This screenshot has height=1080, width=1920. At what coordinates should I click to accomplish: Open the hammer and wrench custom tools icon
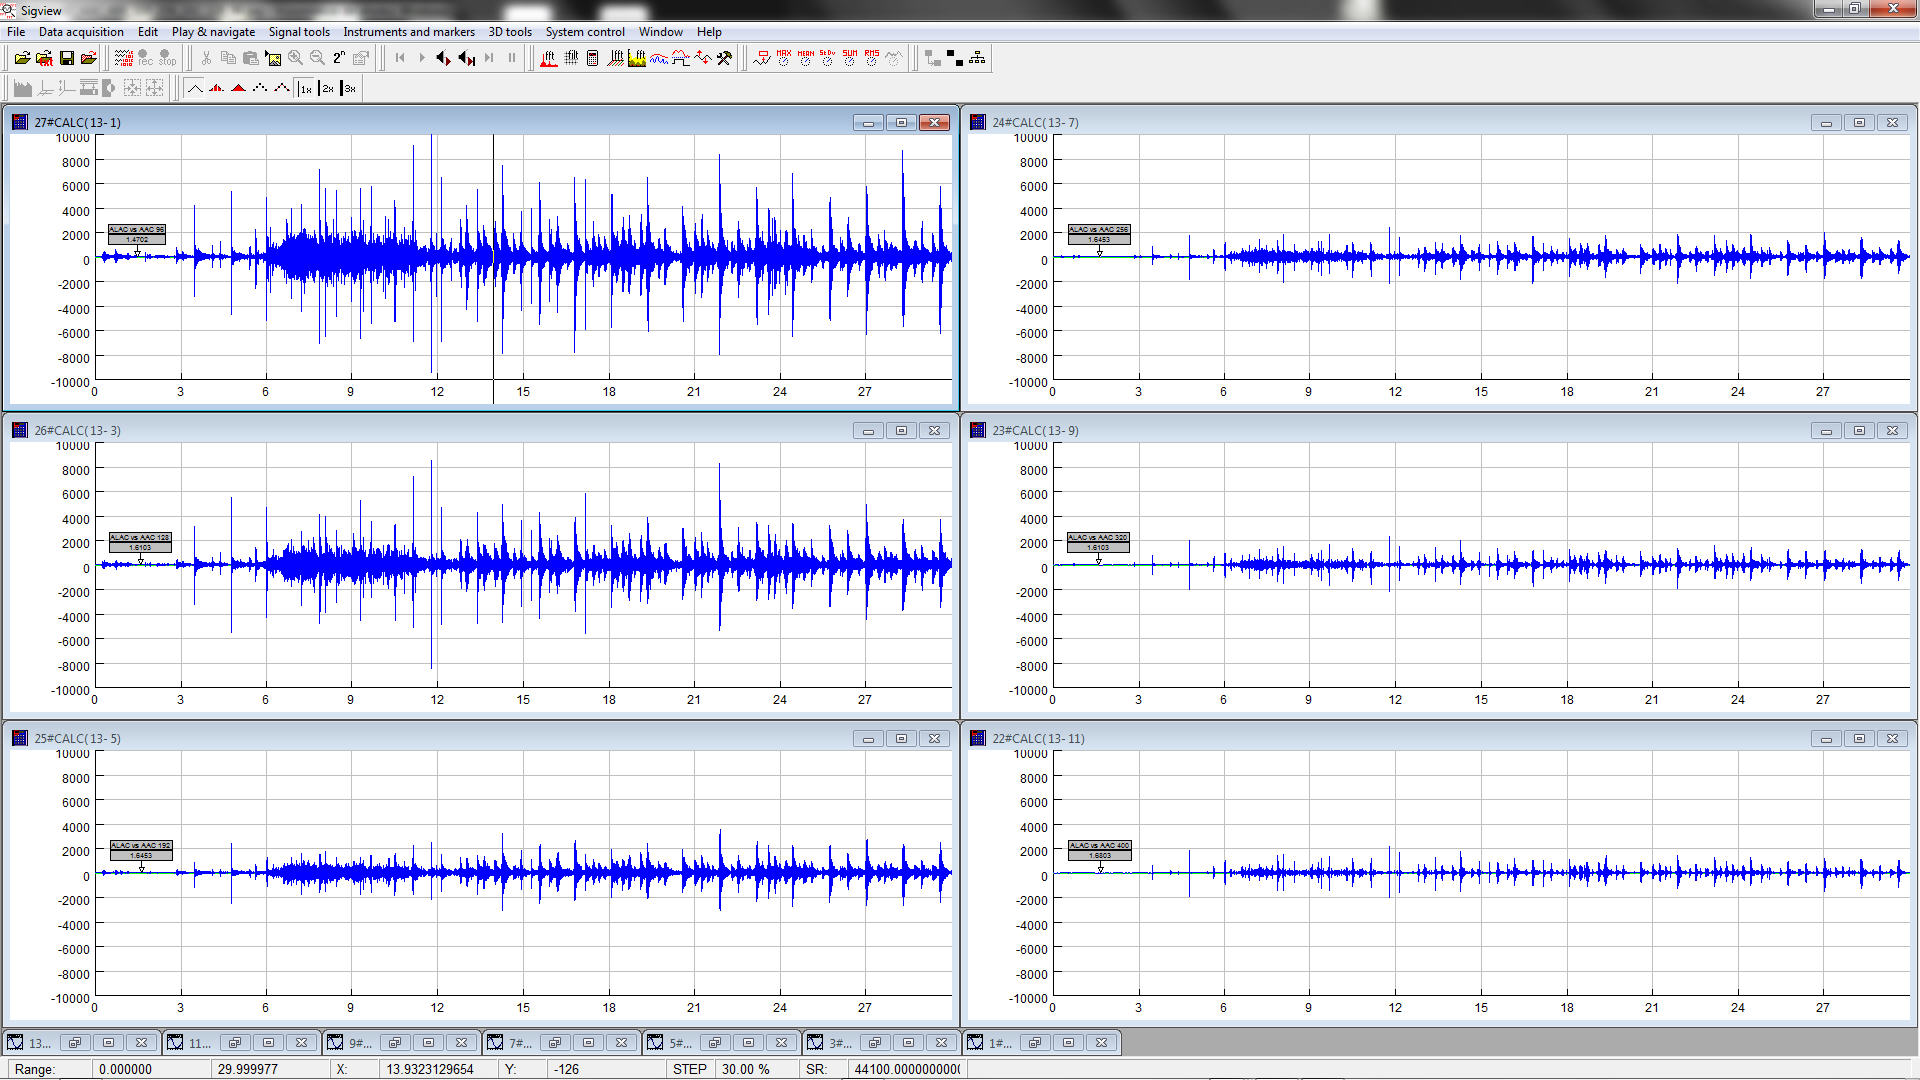tap(725, 58)
